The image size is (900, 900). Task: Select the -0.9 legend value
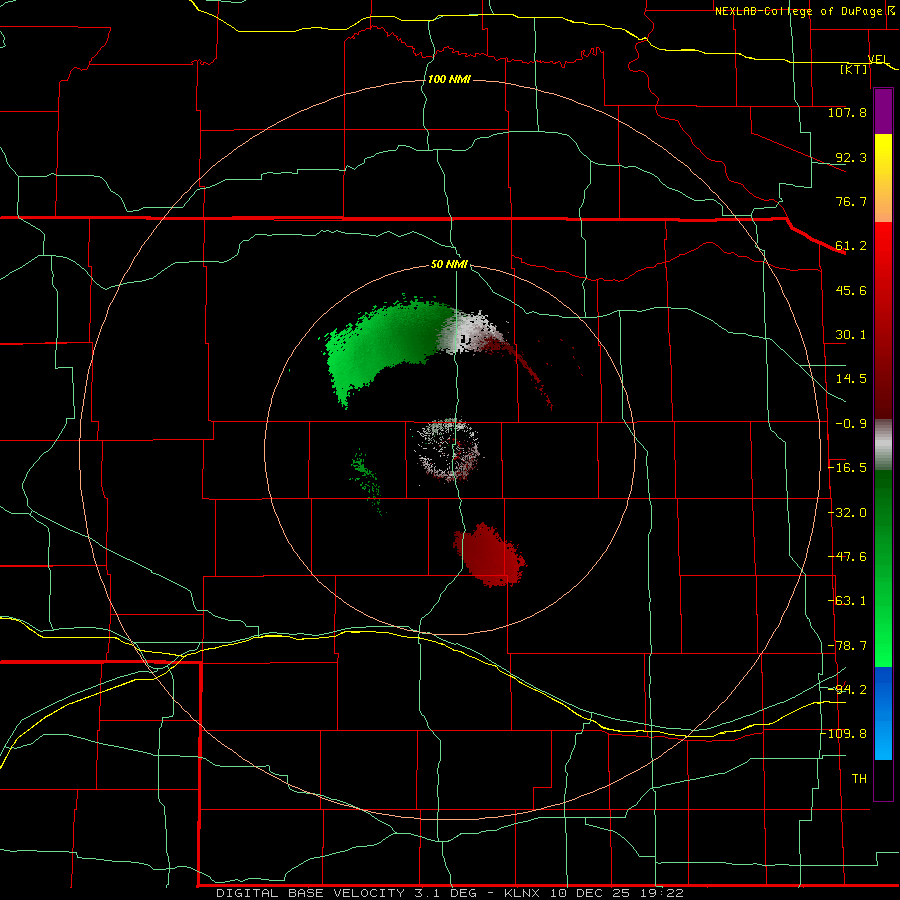point(851,424)
